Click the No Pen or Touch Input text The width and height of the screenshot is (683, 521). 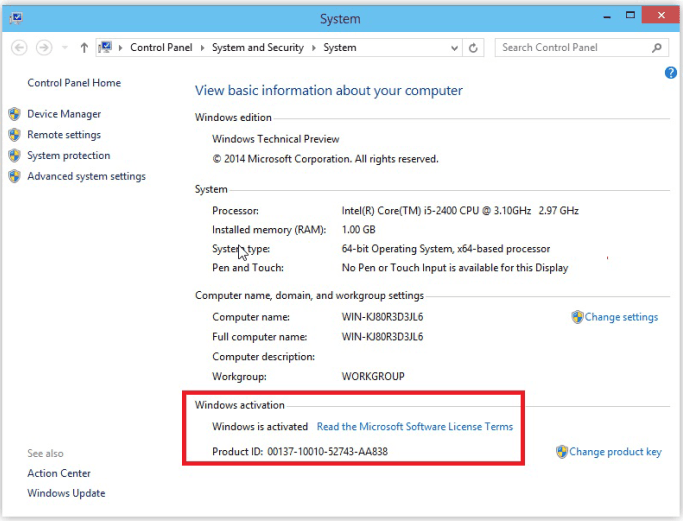point(455,267)
